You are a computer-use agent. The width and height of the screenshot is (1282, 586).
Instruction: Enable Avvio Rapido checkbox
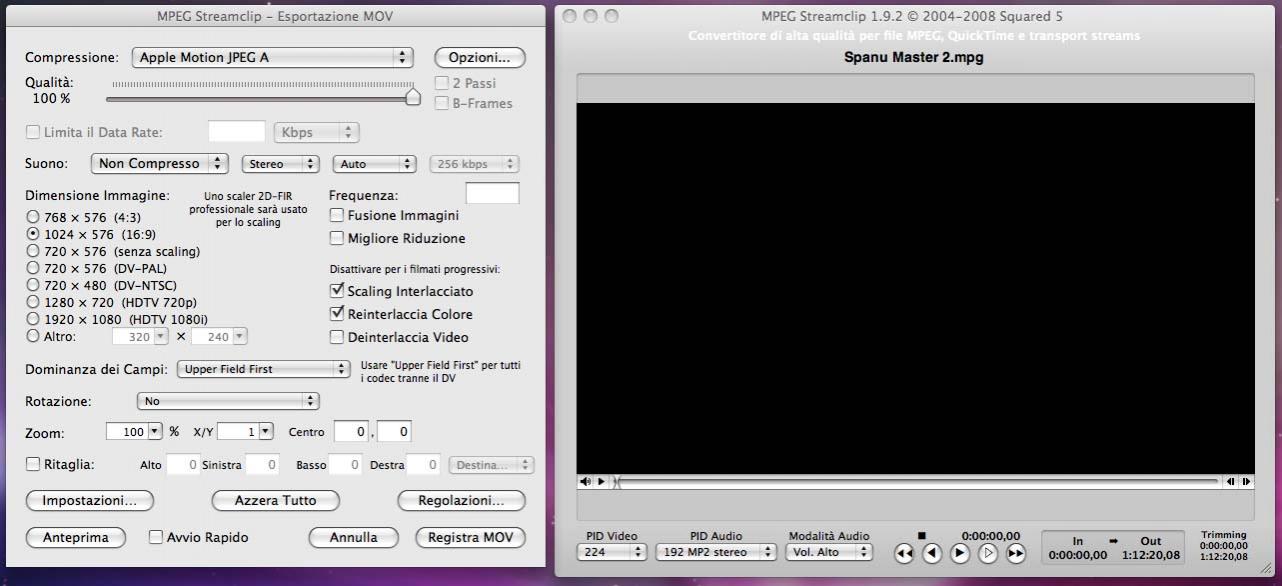point(155,537)
